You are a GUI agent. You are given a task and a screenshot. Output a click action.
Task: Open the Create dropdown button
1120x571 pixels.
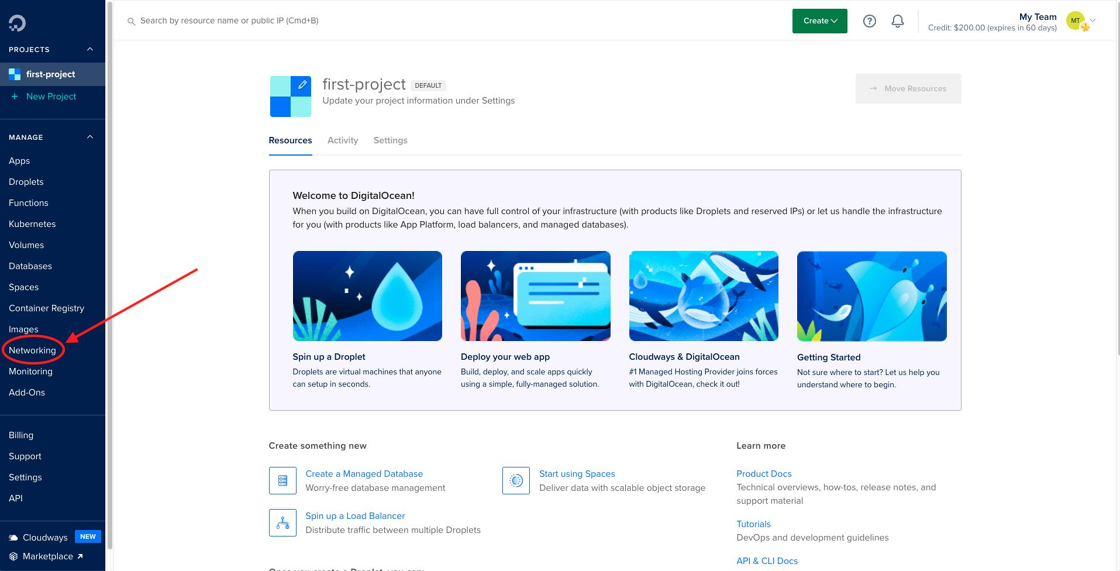click(819, 21)
